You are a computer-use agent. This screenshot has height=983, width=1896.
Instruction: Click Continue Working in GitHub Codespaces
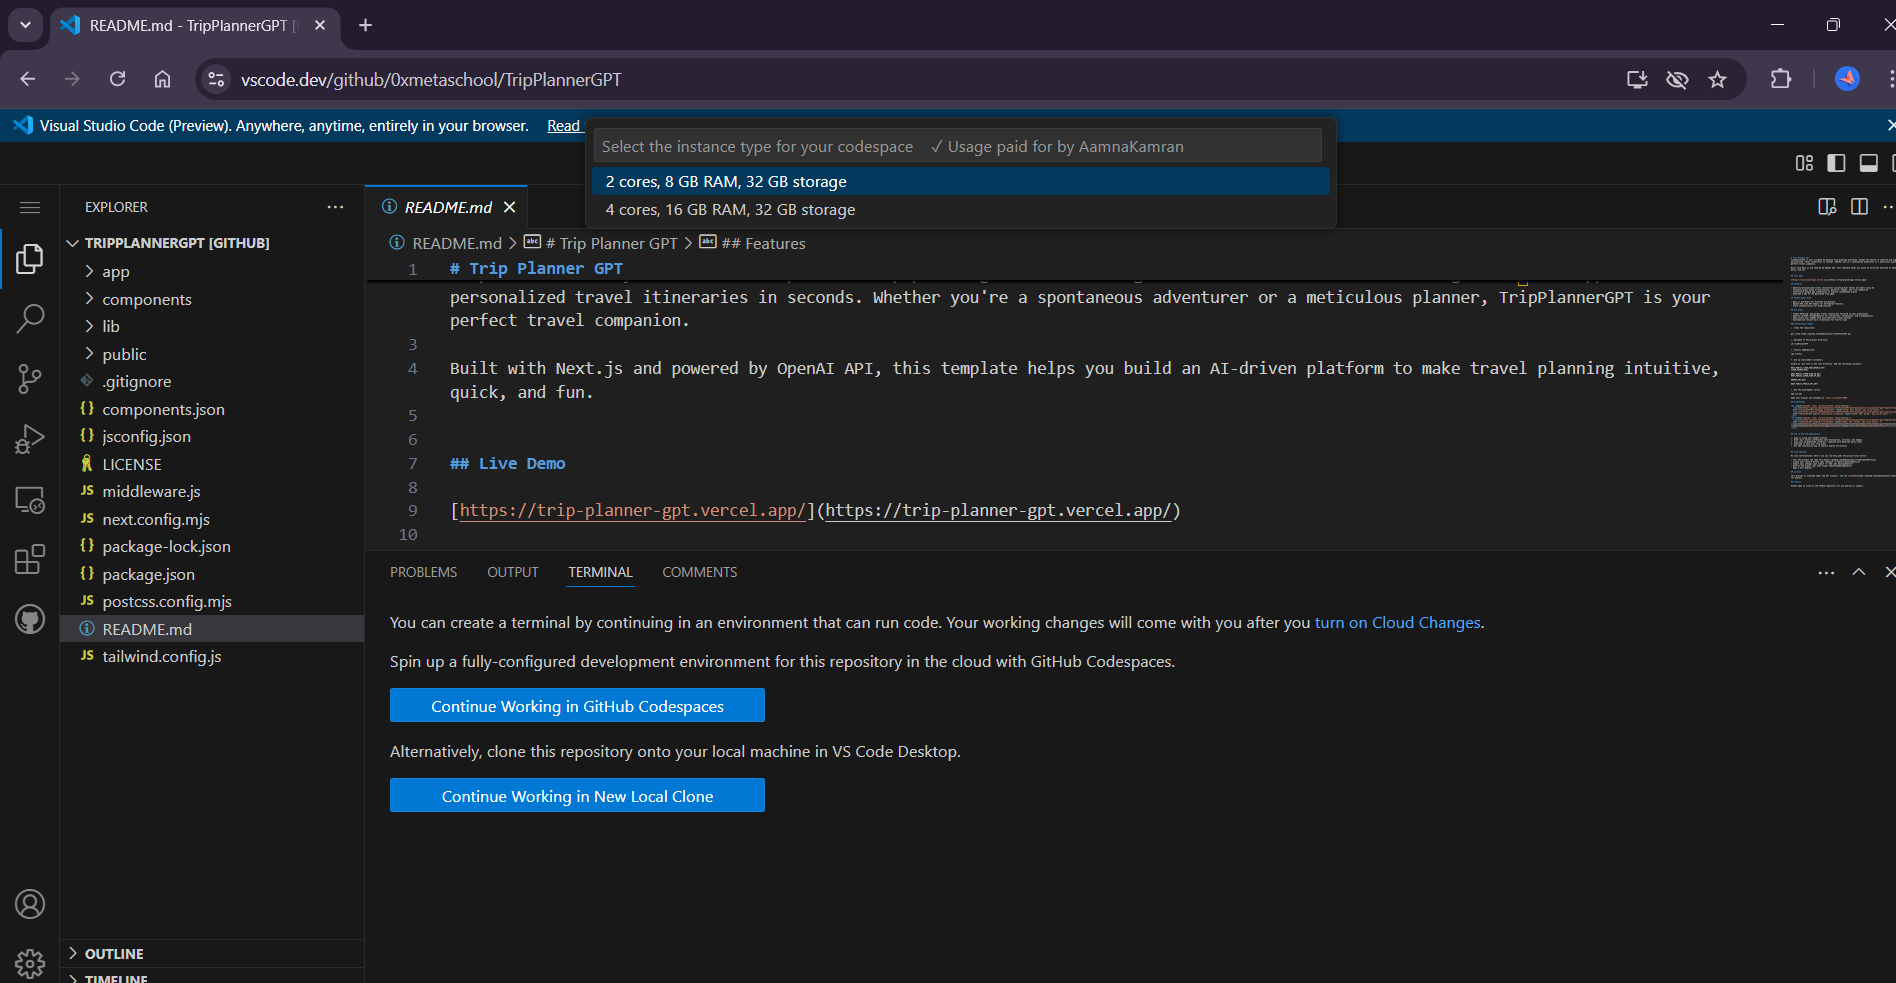pyautogui.click(x=577, y=706)
